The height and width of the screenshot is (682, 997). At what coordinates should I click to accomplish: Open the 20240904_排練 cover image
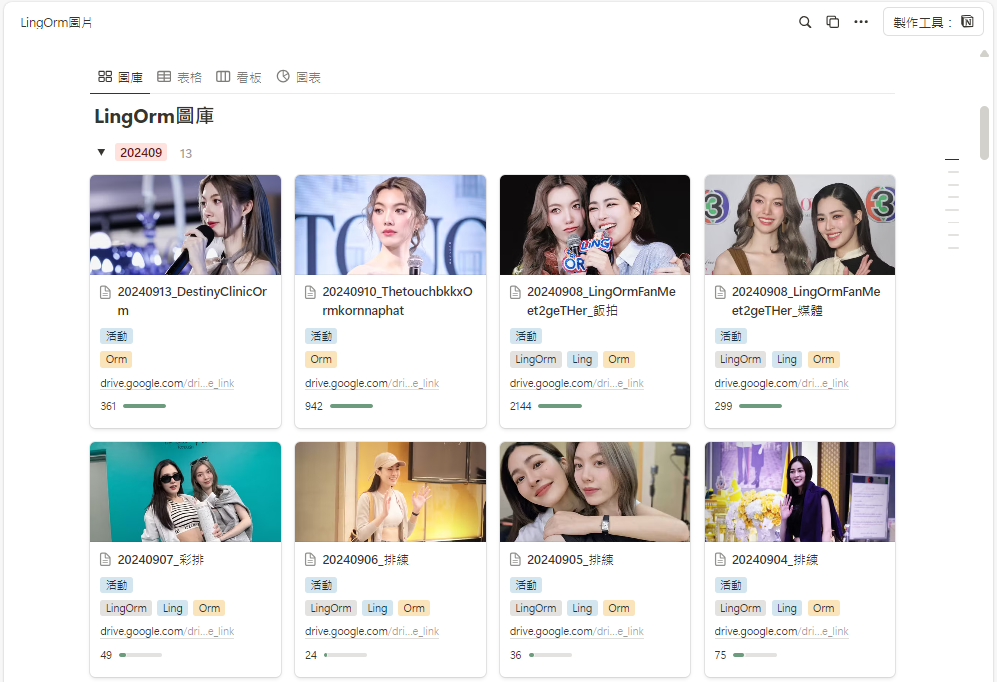pyautogui.click(x=800, y=492)
